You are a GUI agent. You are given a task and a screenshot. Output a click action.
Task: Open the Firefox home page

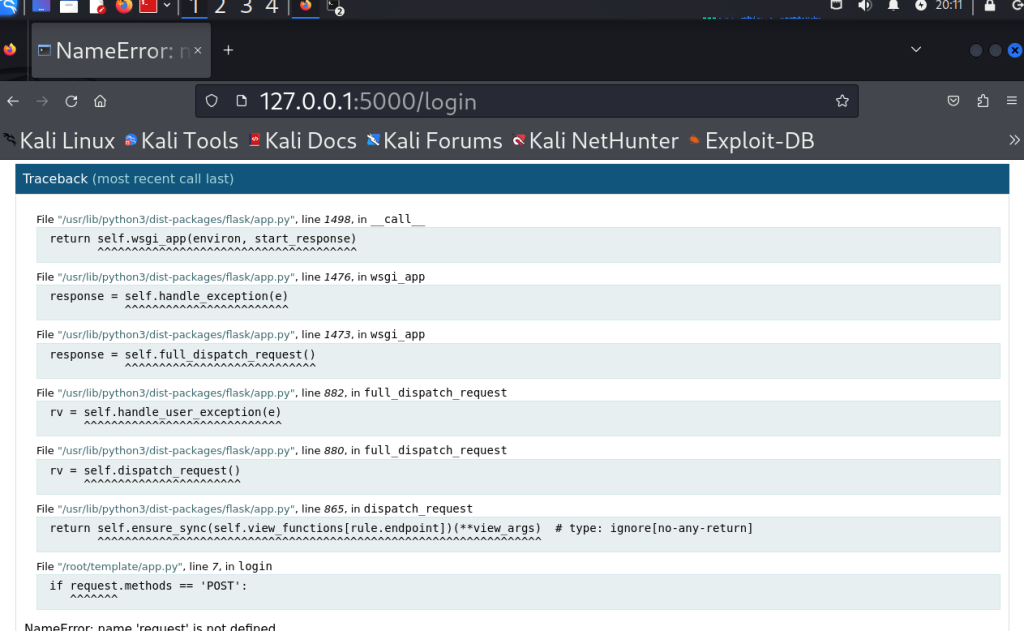coord(100,101)
